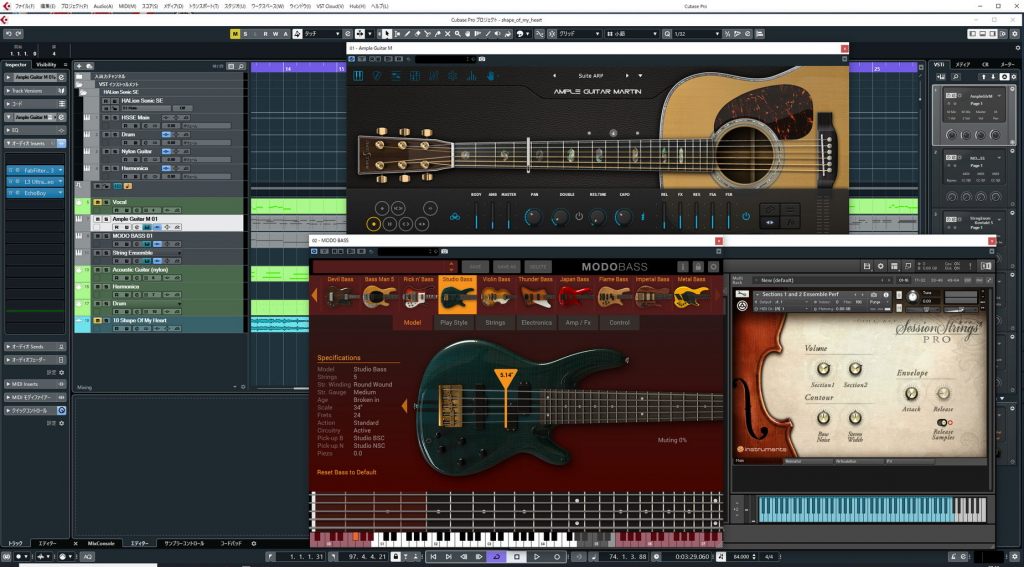The image size is (1024, 567).
Task: Open the automation mode dropdown in toolbar
Action: pyautogui.click(x=322, y=33)
